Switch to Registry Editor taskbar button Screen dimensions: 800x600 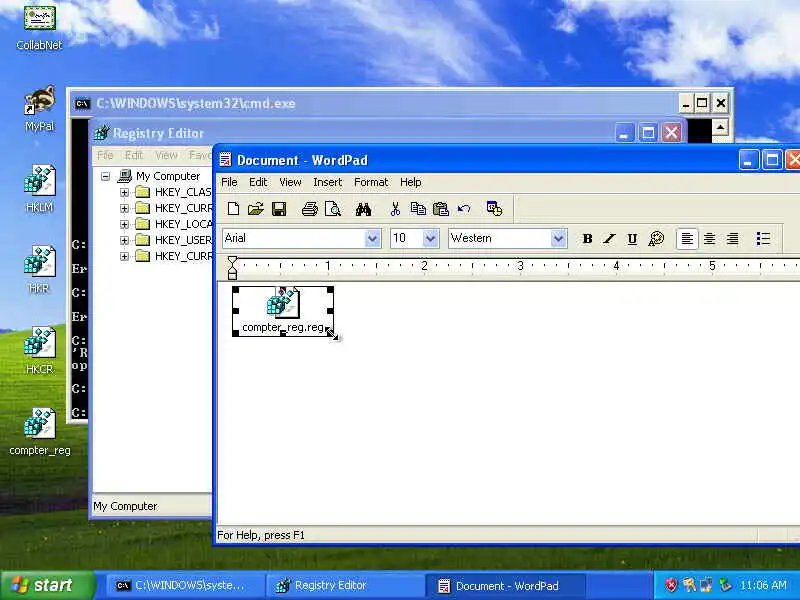pos(345,586)
